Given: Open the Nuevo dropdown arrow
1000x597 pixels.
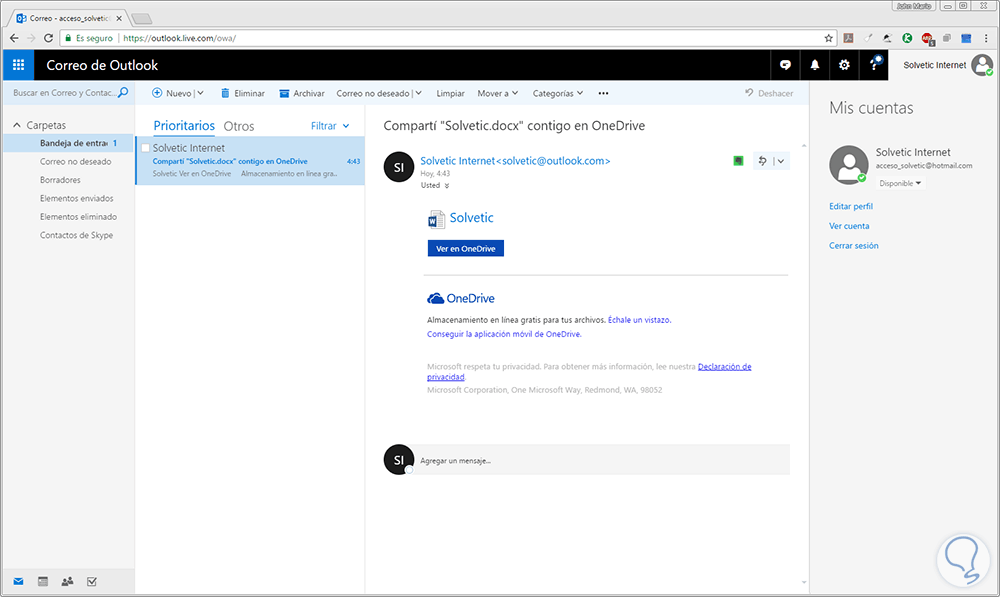Looking at the screenshot, I should click(x=200, y=93).
